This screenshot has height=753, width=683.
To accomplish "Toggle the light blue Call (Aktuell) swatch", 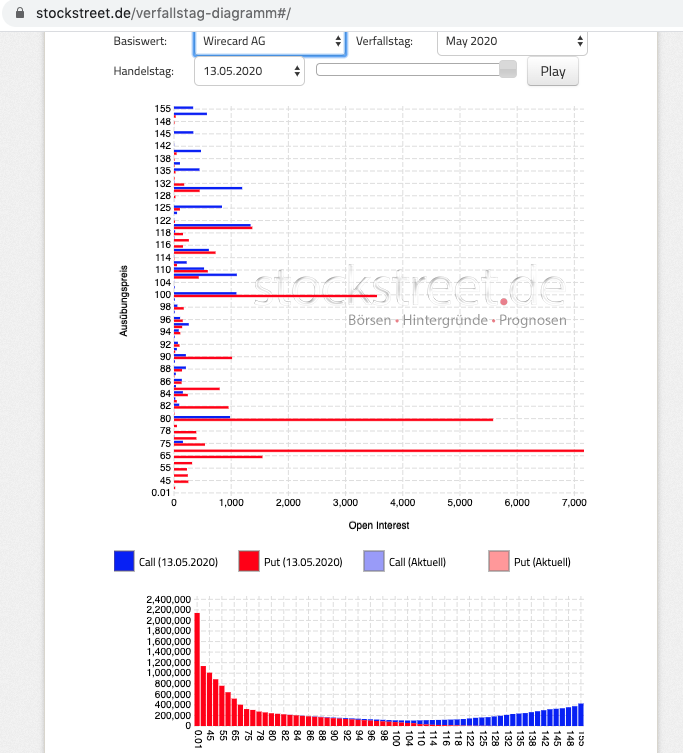I will [373, 561].
